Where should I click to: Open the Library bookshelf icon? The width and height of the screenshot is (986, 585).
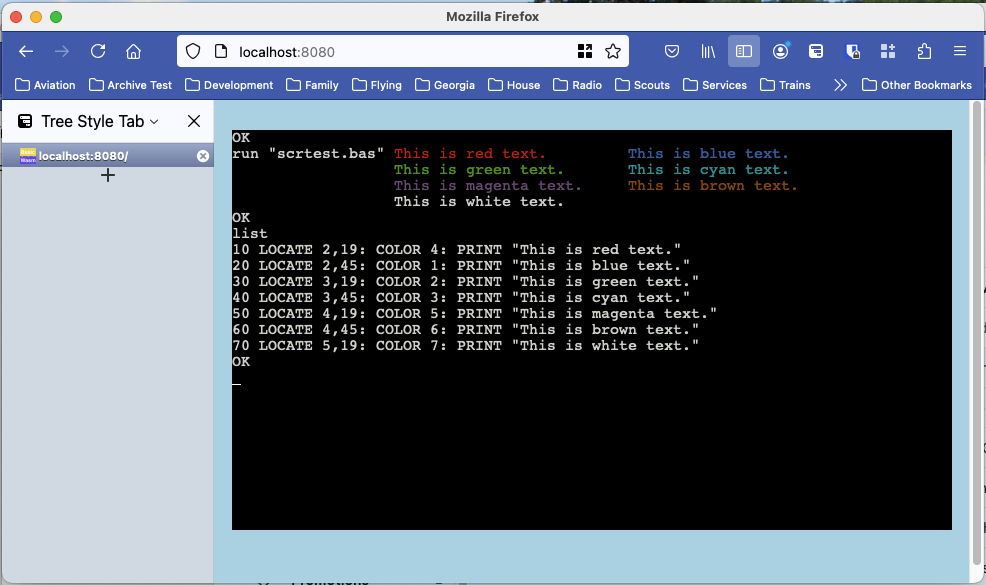709,51
